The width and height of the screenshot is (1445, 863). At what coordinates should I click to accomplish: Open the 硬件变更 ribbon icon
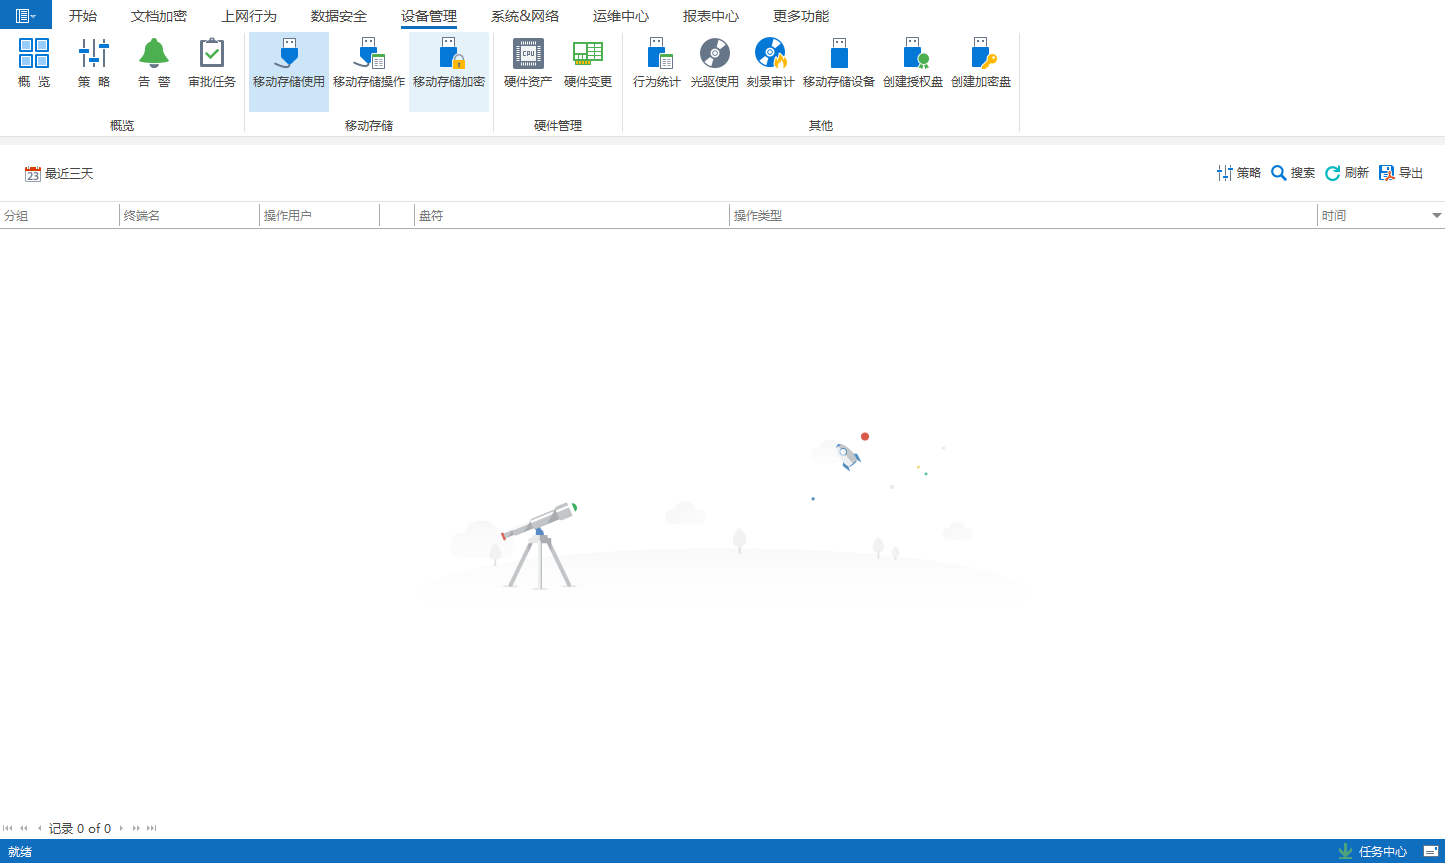click(588, 63)
